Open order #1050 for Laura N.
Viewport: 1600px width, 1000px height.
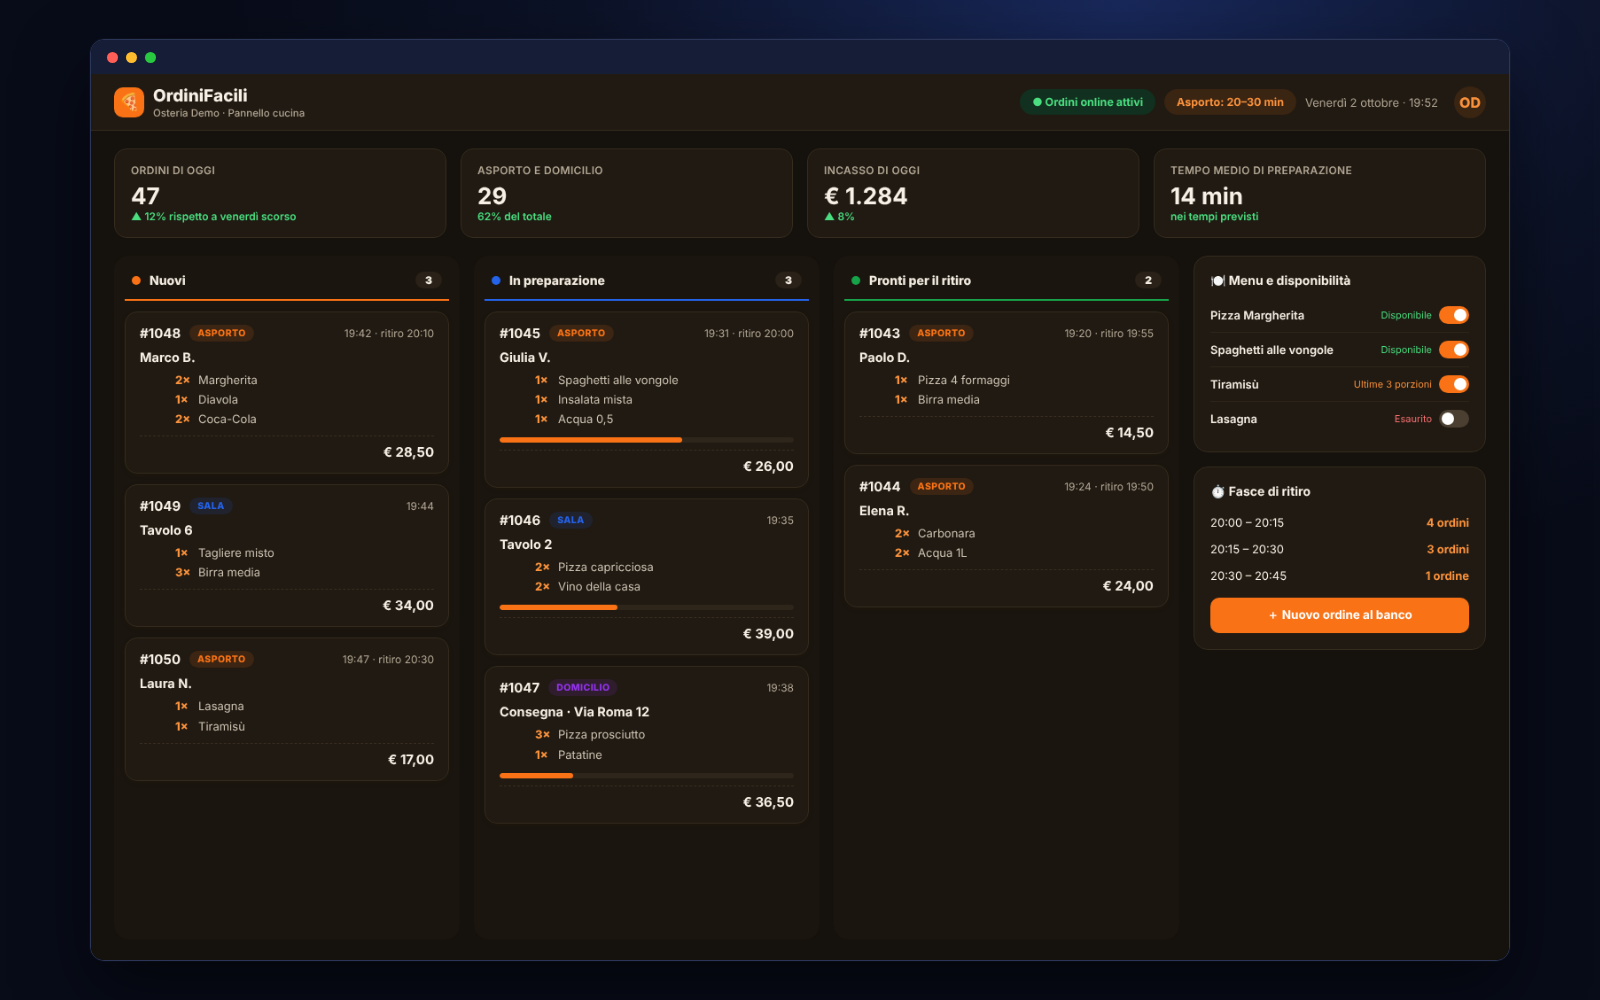pos(287,709)
